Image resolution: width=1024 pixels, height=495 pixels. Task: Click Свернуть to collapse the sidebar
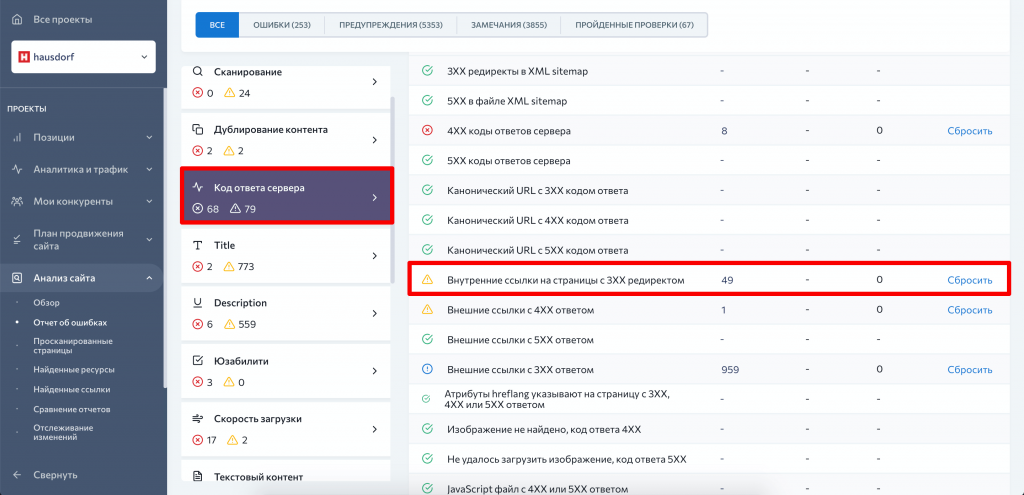55,475
